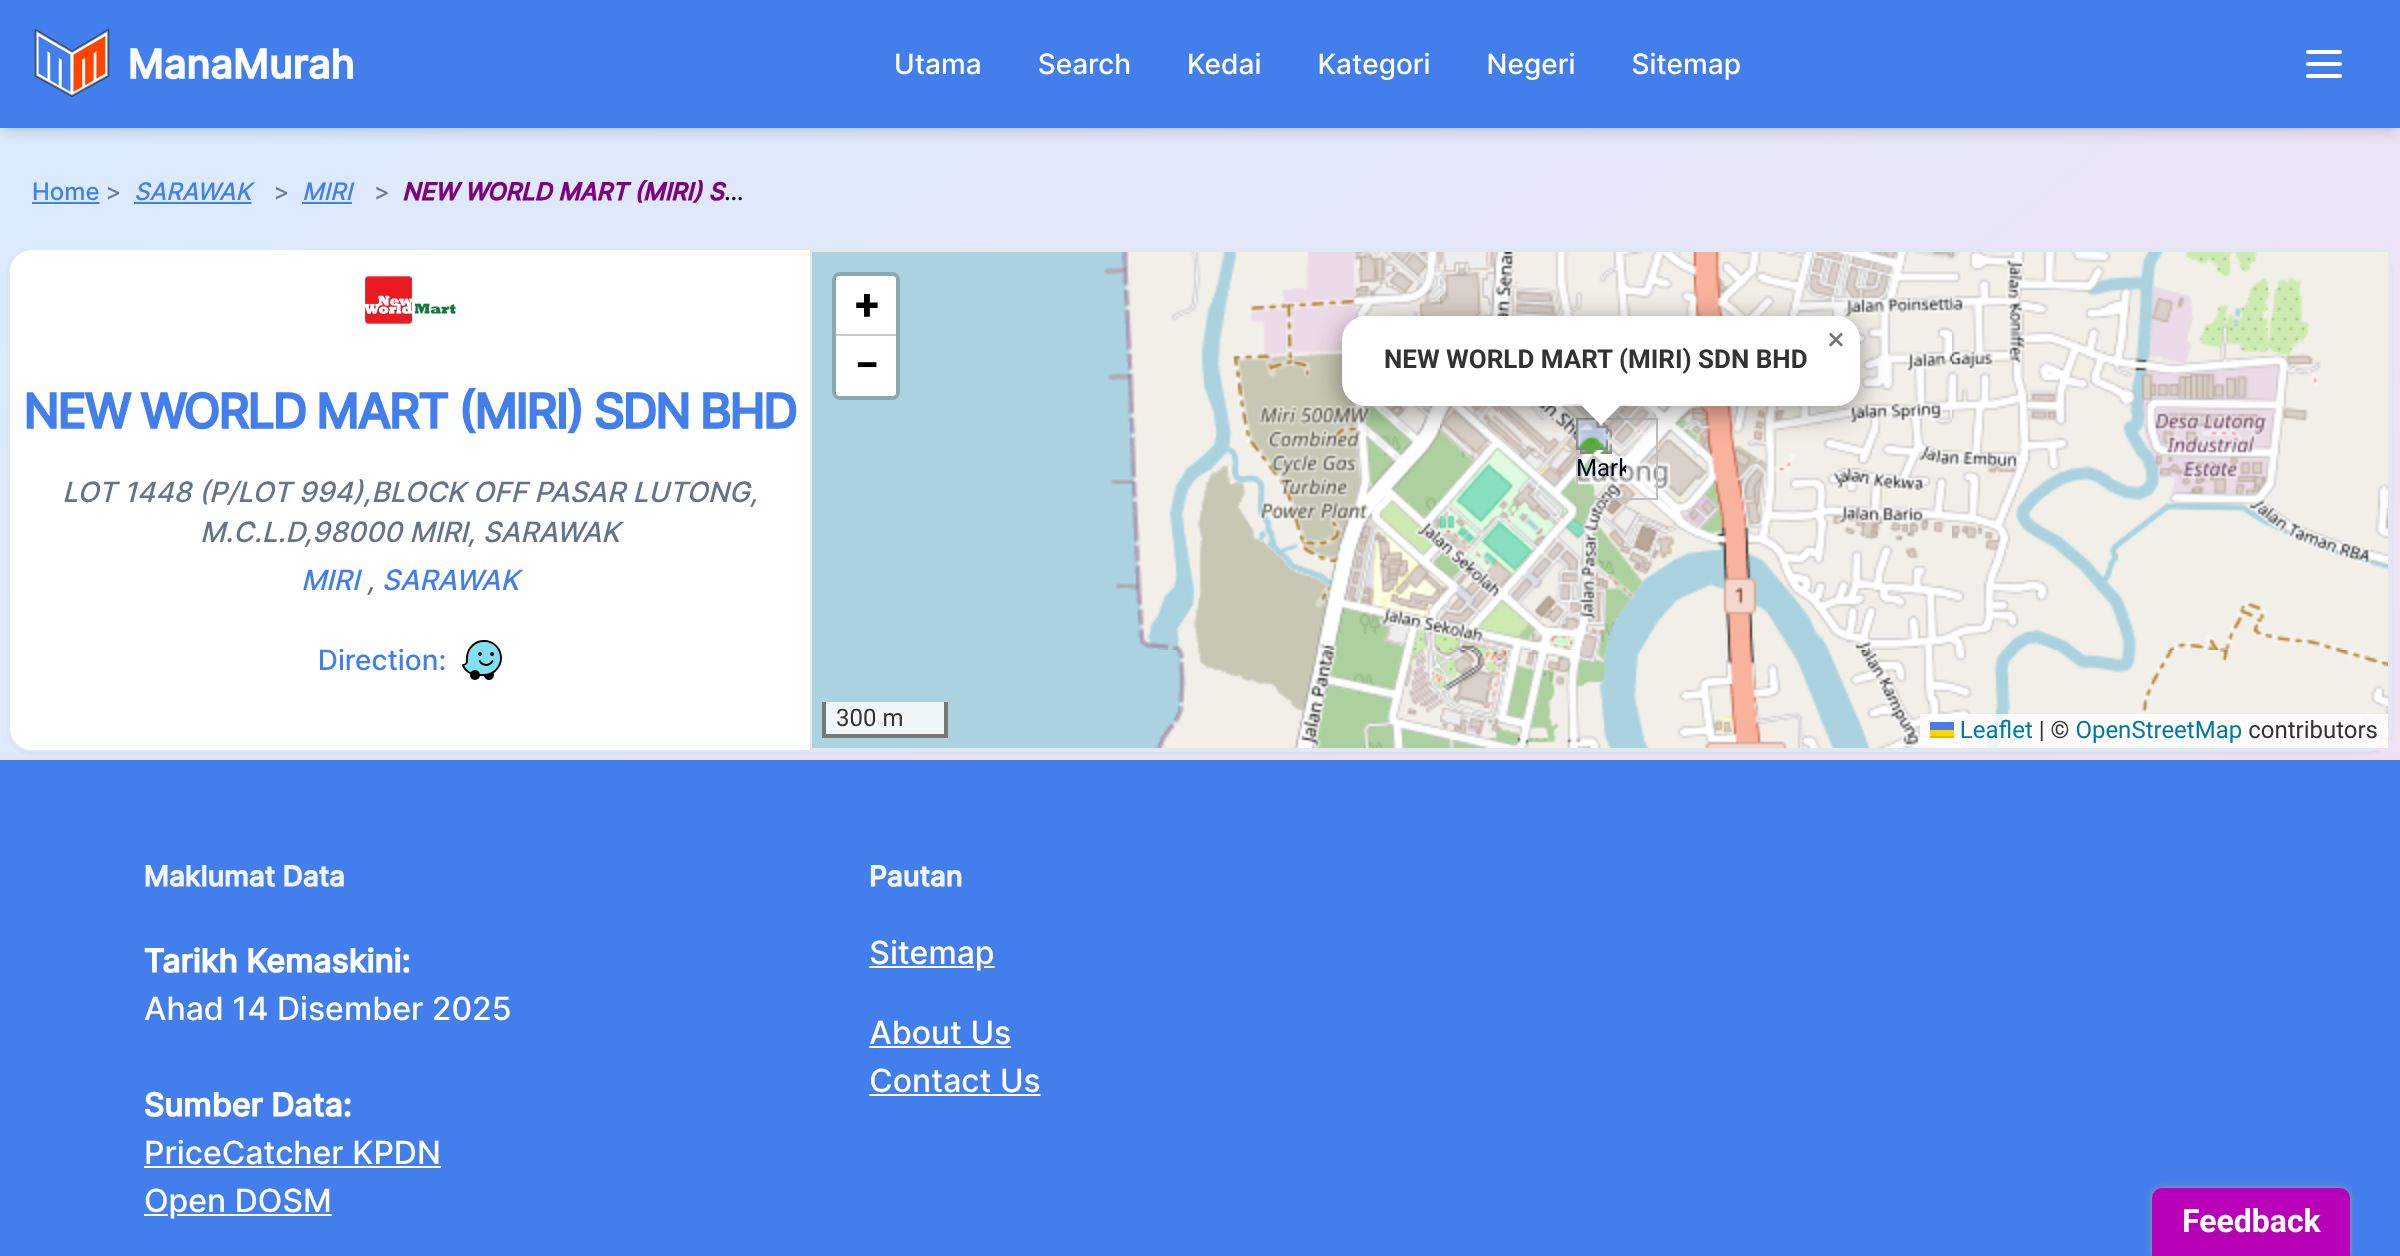The width and height of the screenshot is (2400, 1256).
Task: Open the Leaflet attribution link
Action: click(1995, 730)
